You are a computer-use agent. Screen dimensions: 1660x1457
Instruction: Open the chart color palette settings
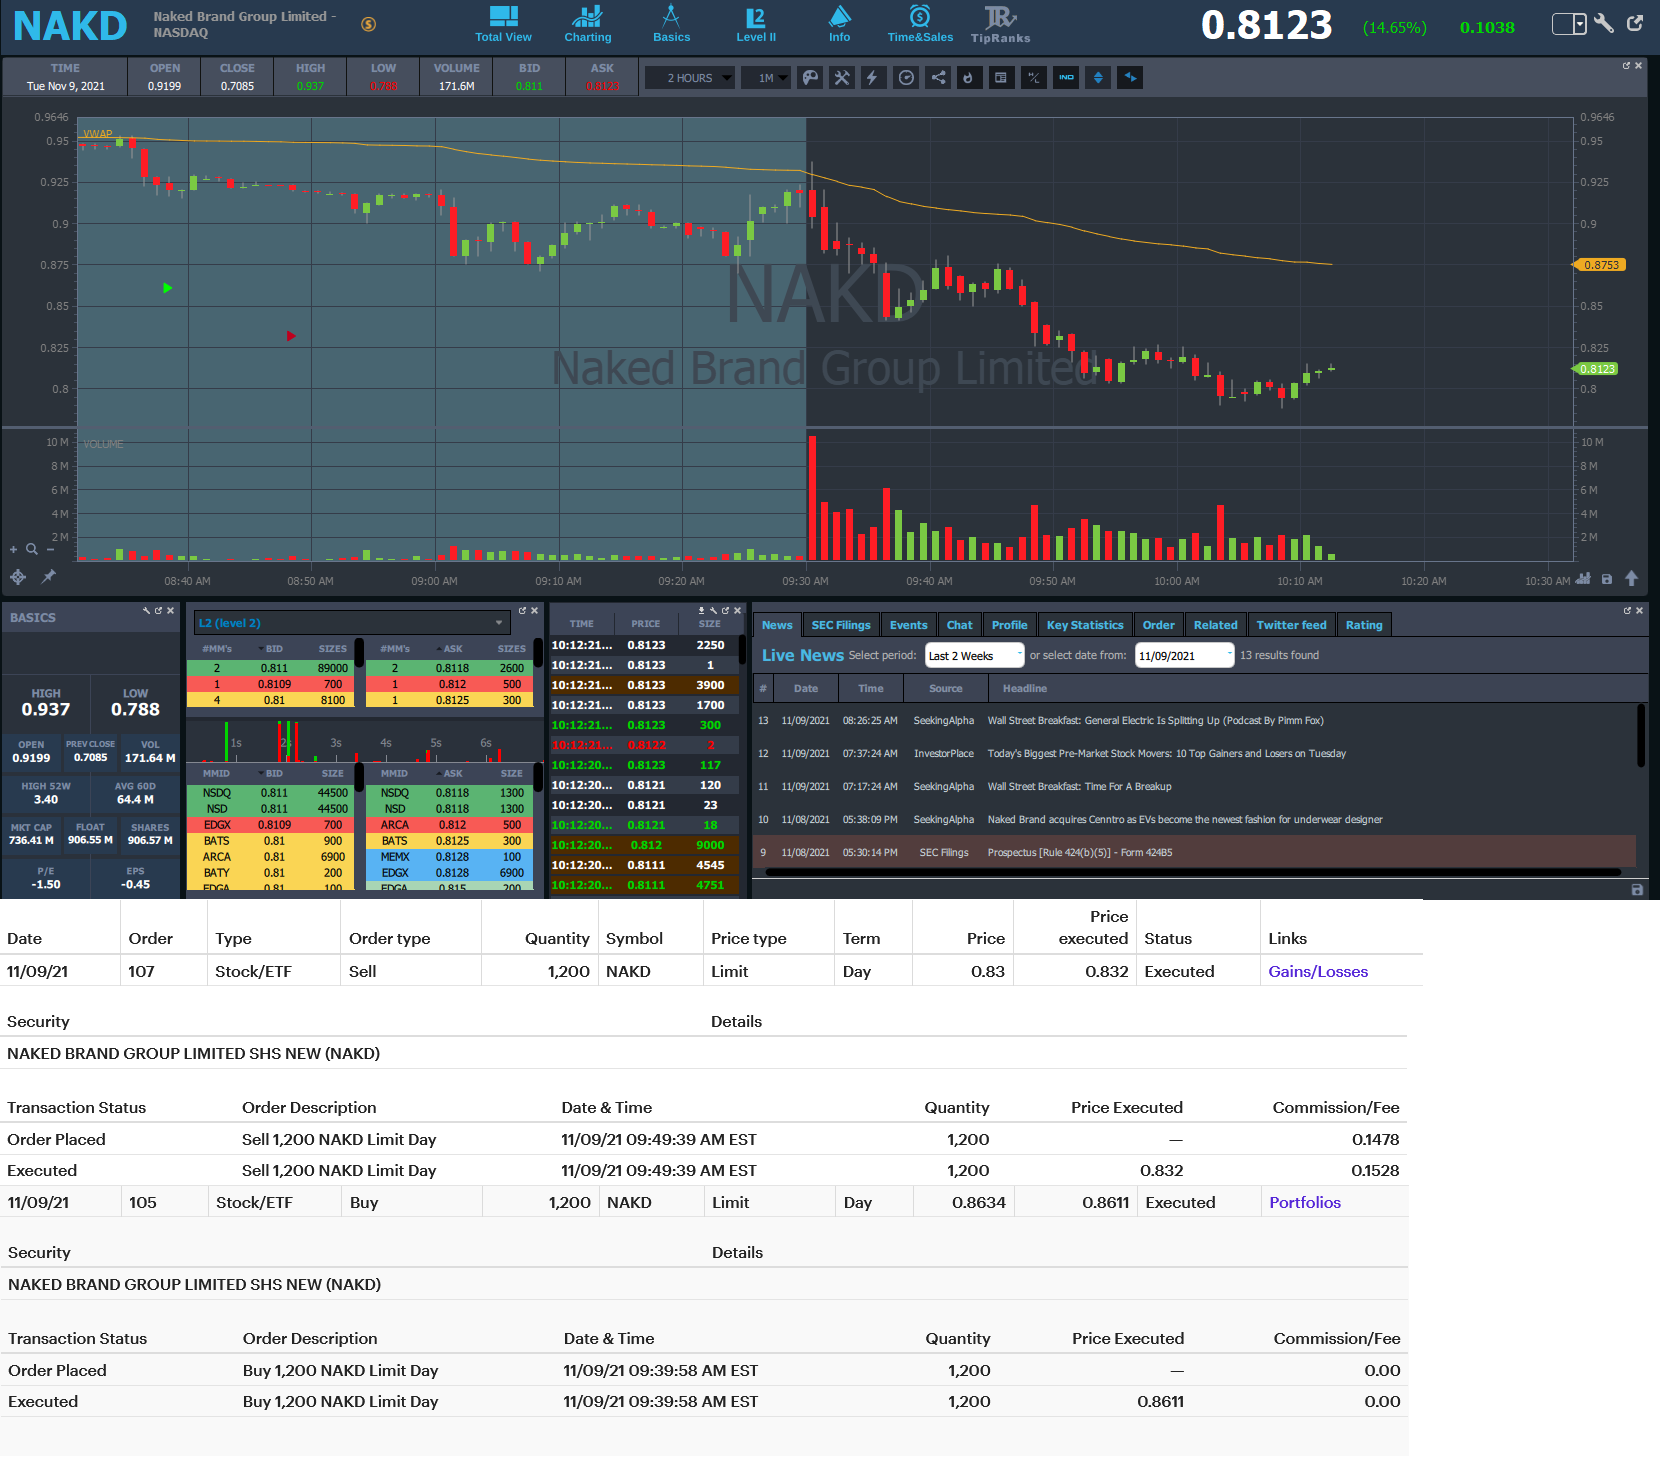pyautogui.click(x=810, y=78)
